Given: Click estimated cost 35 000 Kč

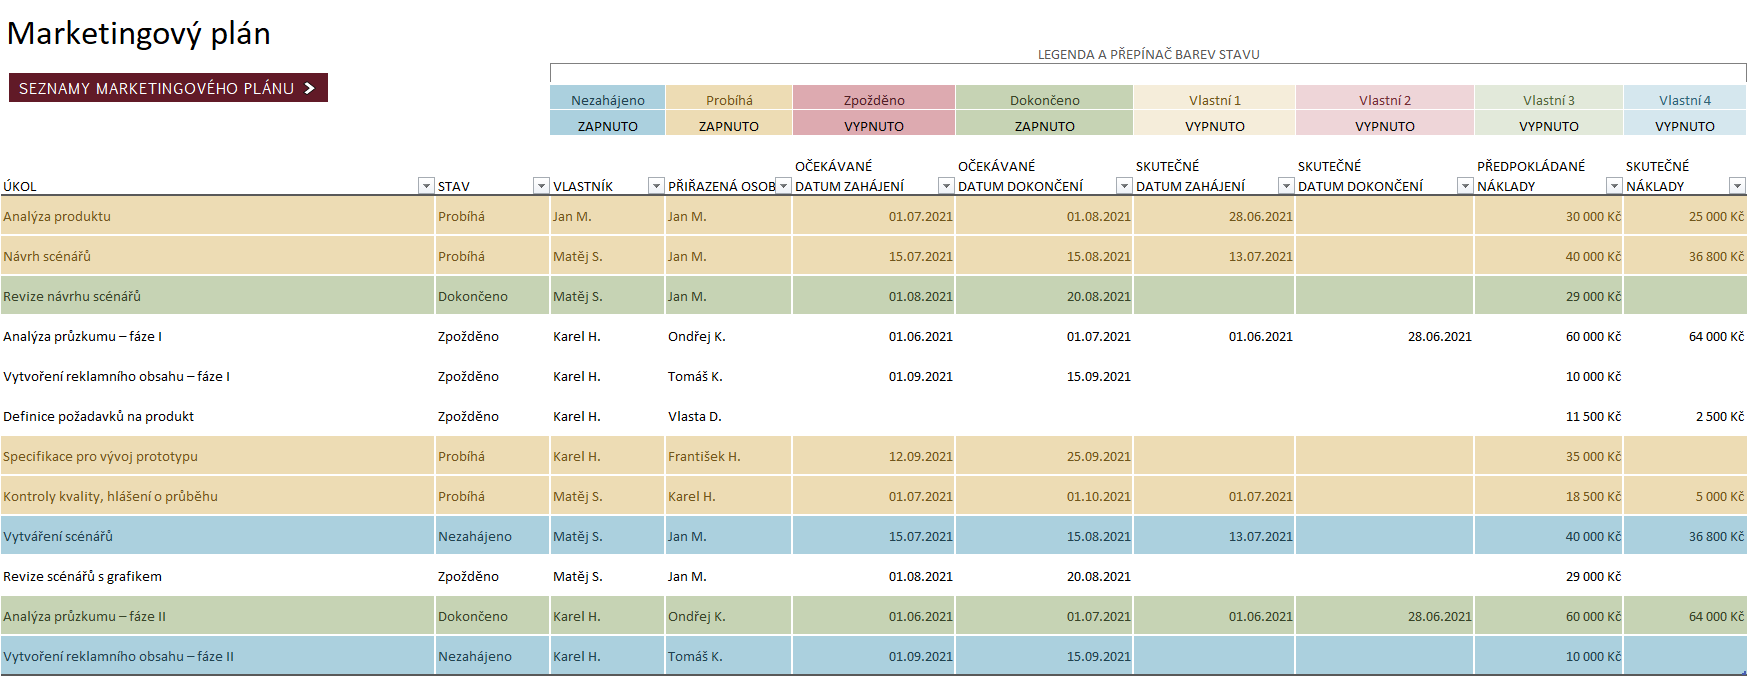Looking at the screenshot, I should [x=1549, y=456].
